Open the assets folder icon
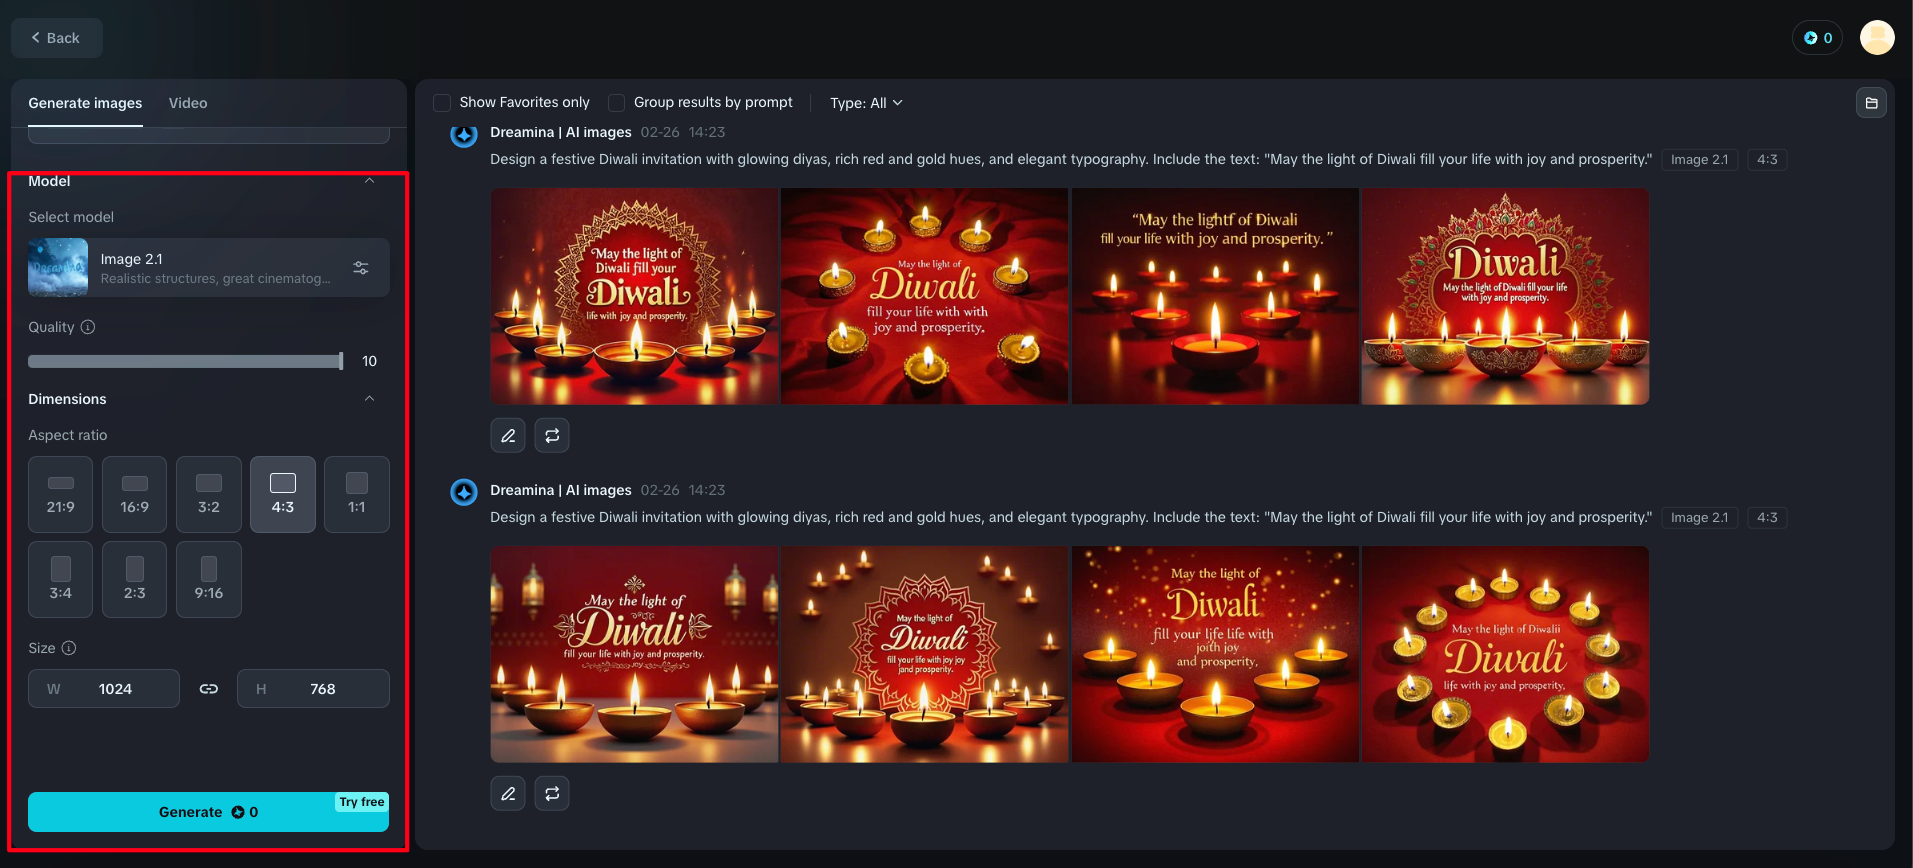This screenshot has height=868, width=1913. point(1871,103)
